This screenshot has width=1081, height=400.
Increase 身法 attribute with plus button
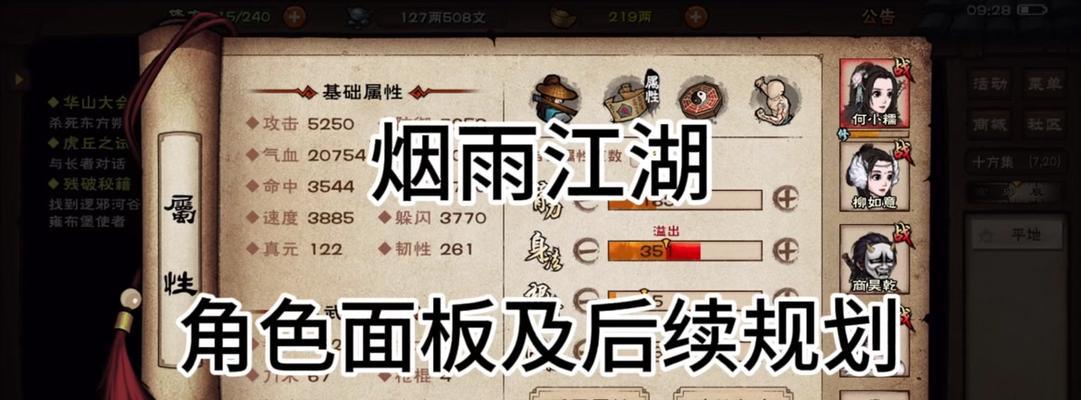pos(785,250)
